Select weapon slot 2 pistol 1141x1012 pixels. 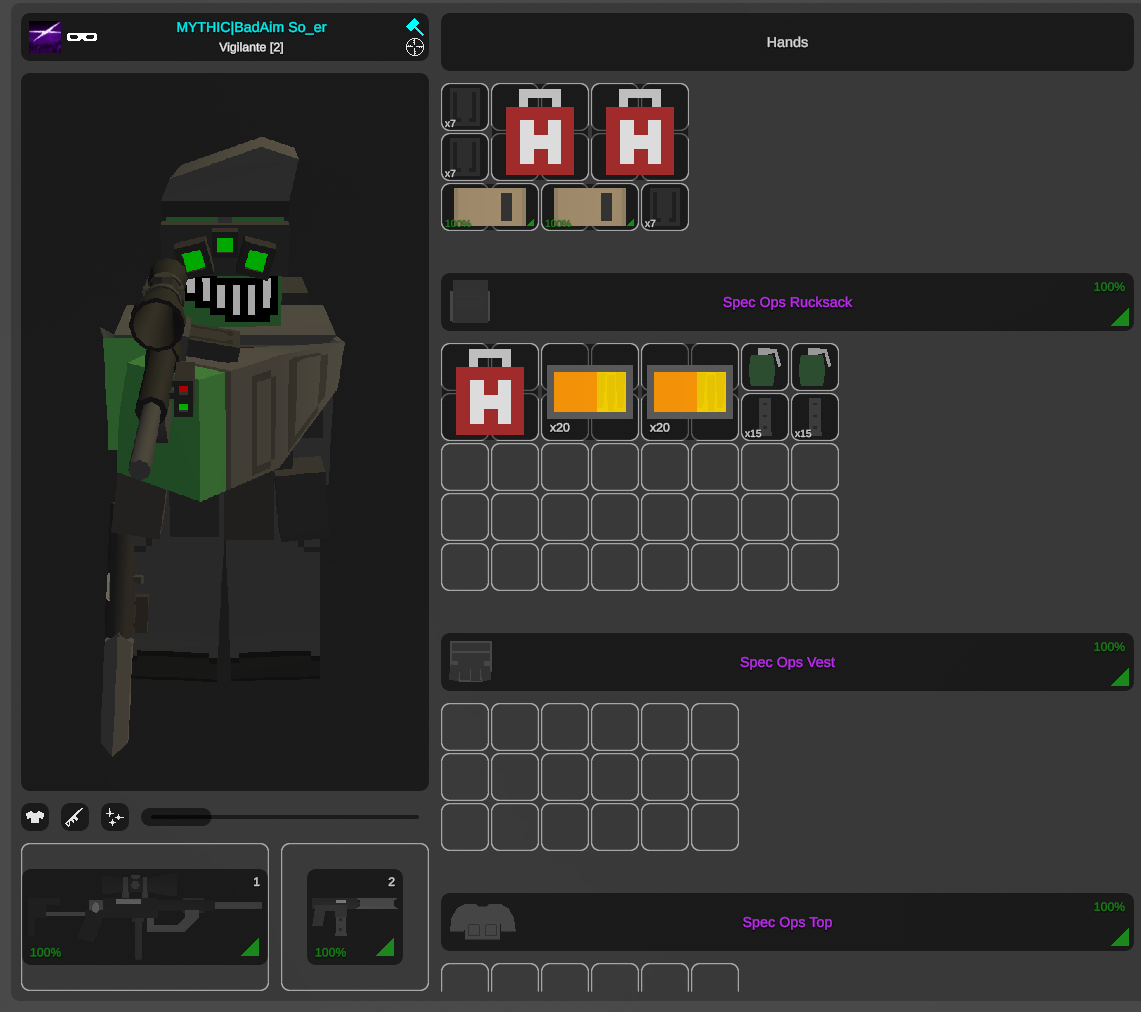click(355, 917)
